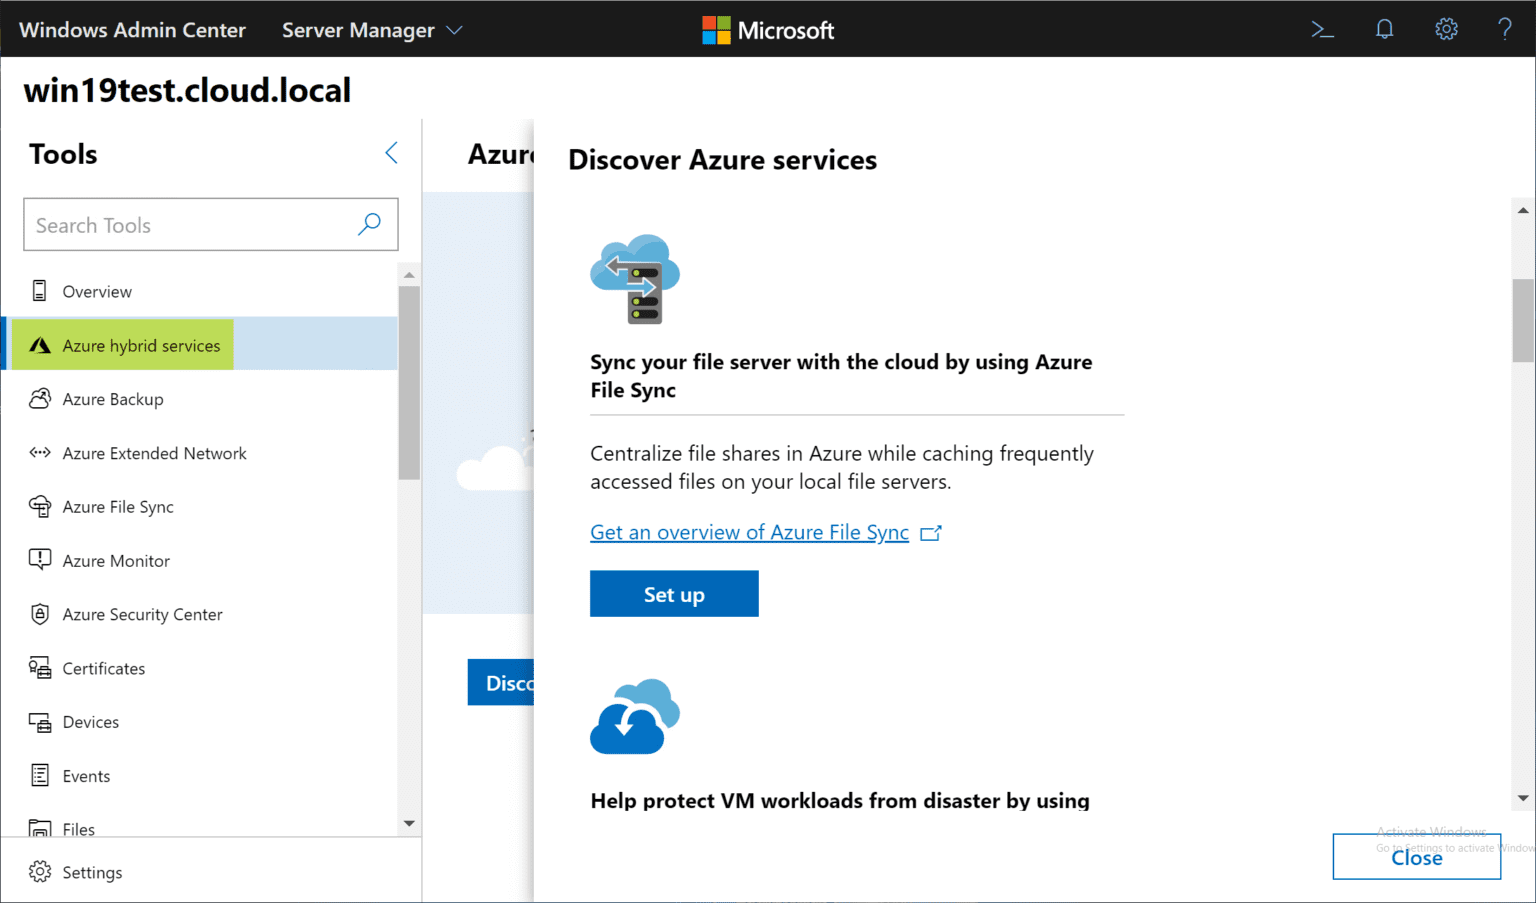Launch the PowerShell console from the top bar
Screen dimensions: 1536x903
click(1322, 29)
